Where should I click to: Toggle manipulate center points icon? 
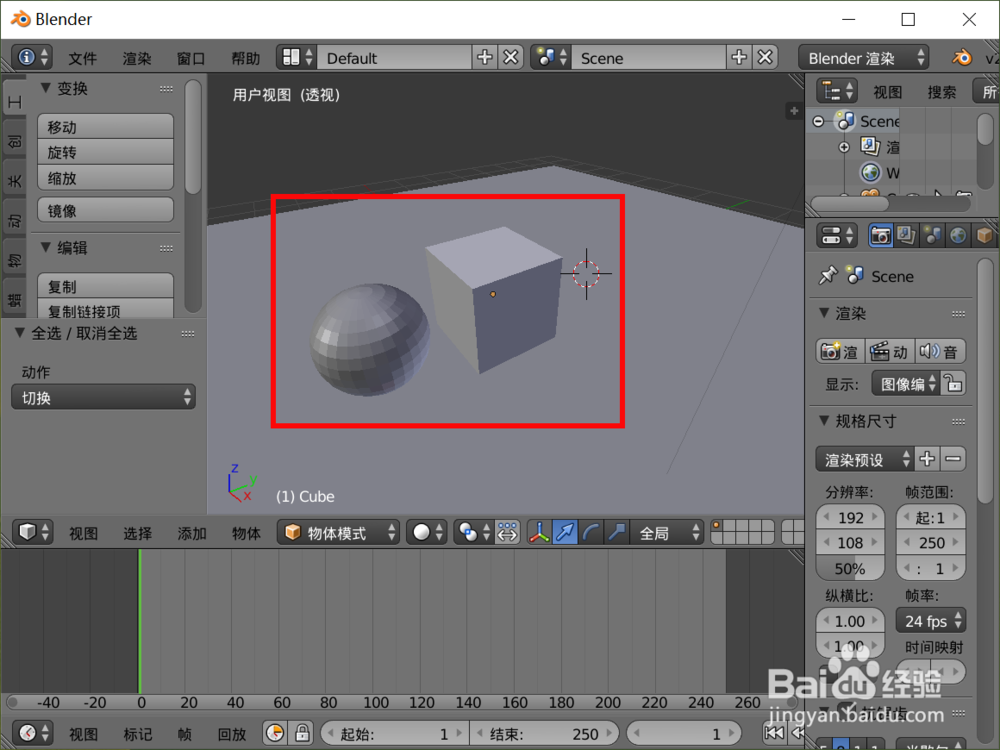pos(508,532)
